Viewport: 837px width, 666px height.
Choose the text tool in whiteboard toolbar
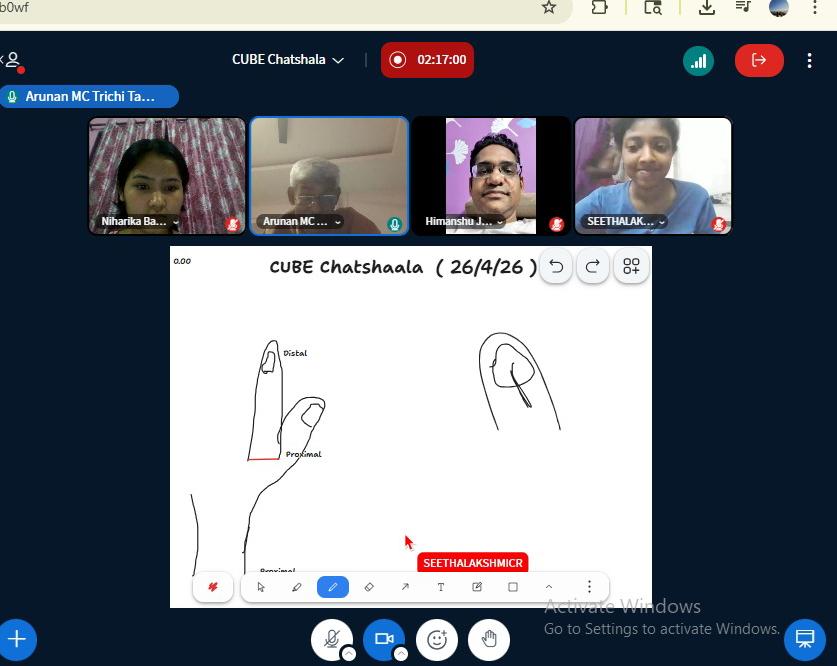(441, 587)
